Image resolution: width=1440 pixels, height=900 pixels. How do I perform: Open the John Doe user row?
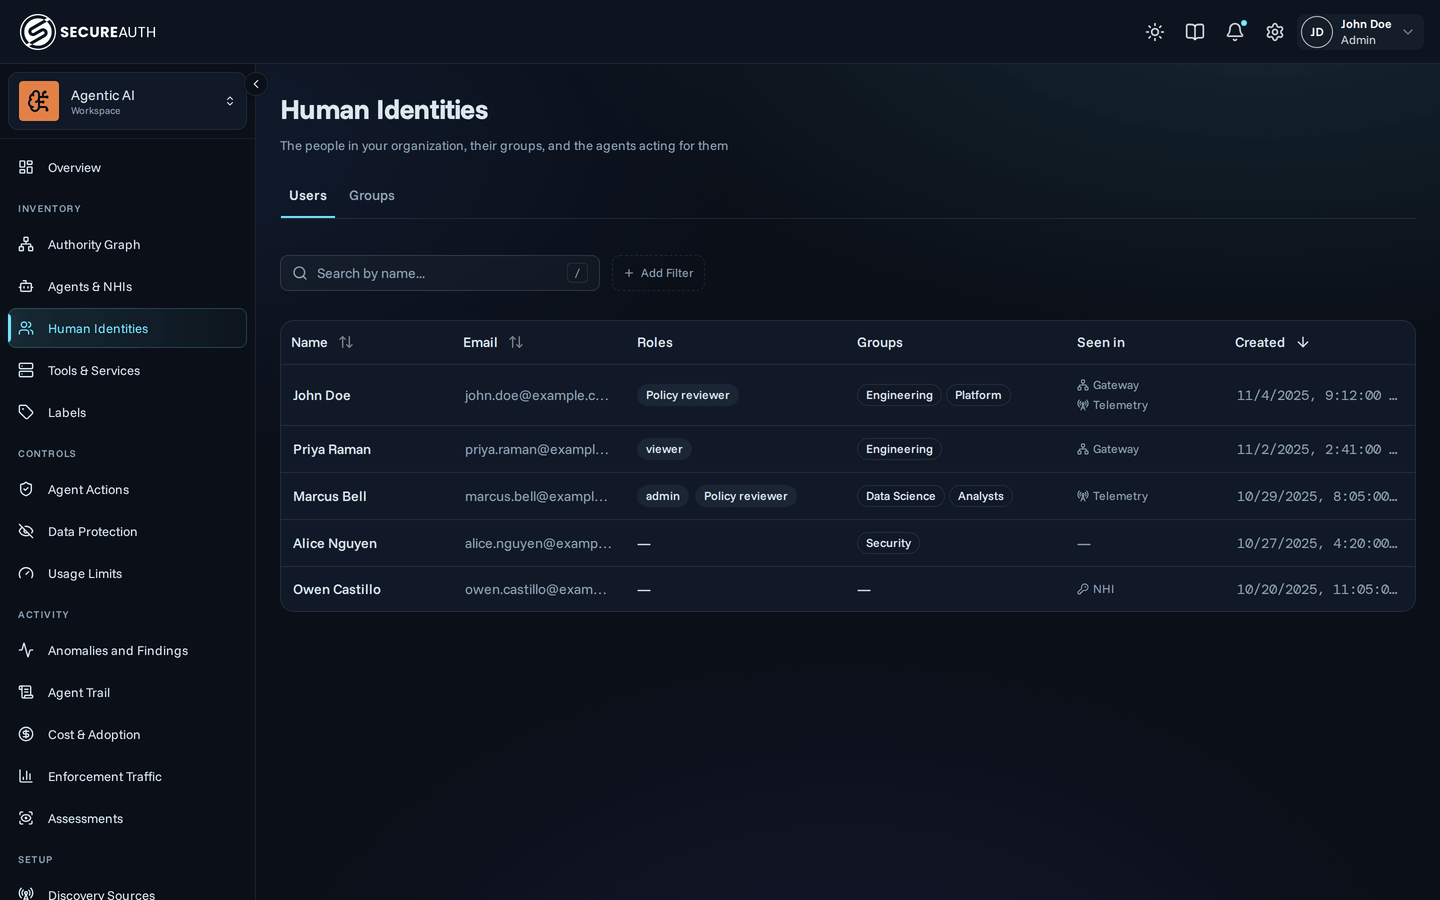tap(848, 395)
